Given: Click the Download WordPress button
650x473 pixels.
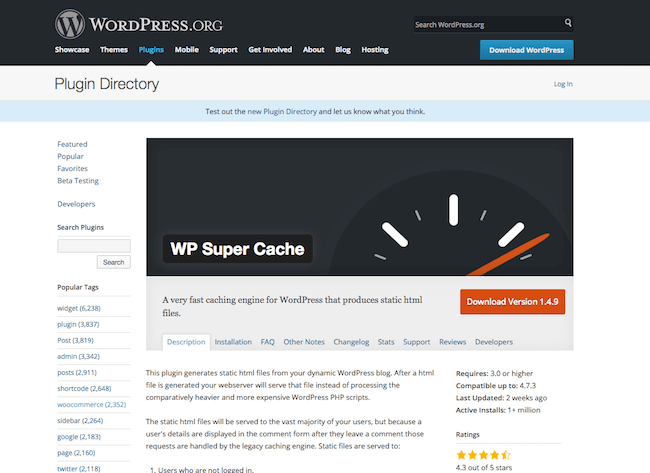Looking at the screenshot, I should tap(527, 50).
